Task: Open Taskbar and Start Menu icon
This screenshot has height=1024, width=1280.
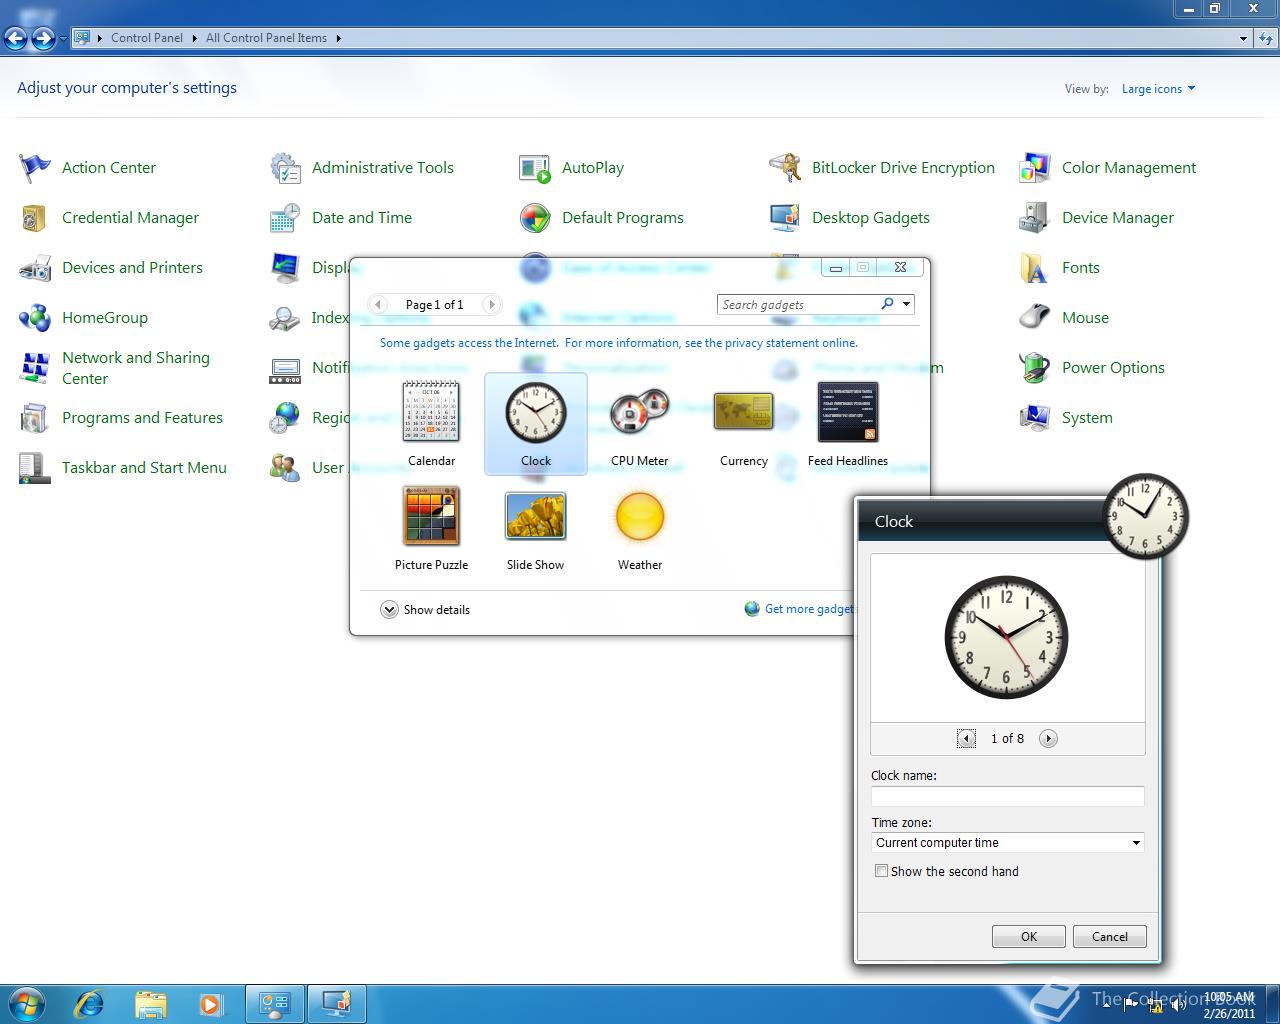Action: click(x=35, y=468)
